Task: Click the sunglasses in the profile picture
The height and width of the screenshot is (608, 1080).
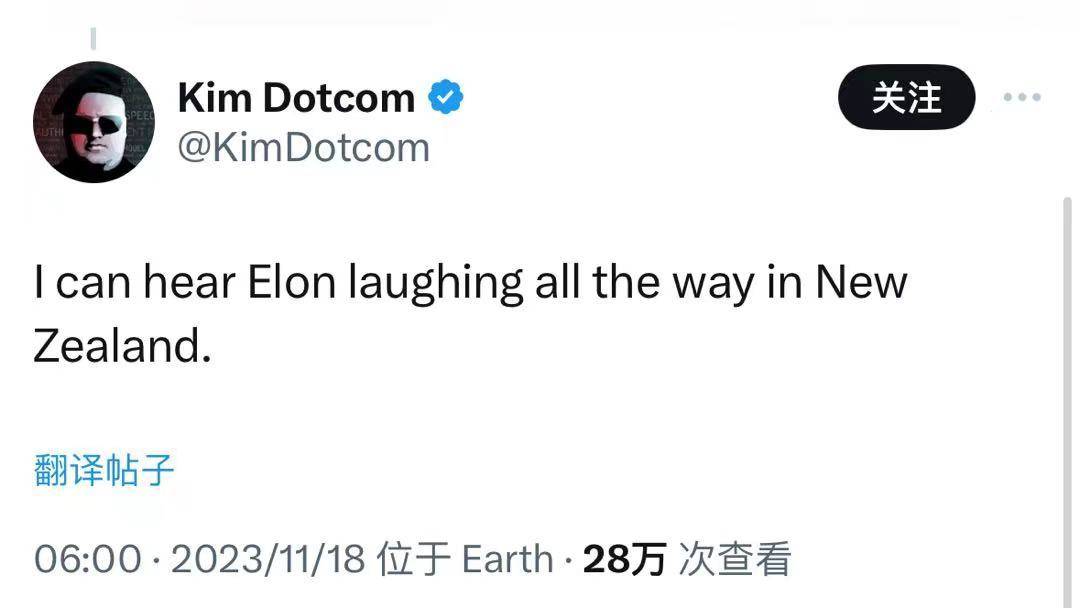Action: coord(96,125)
